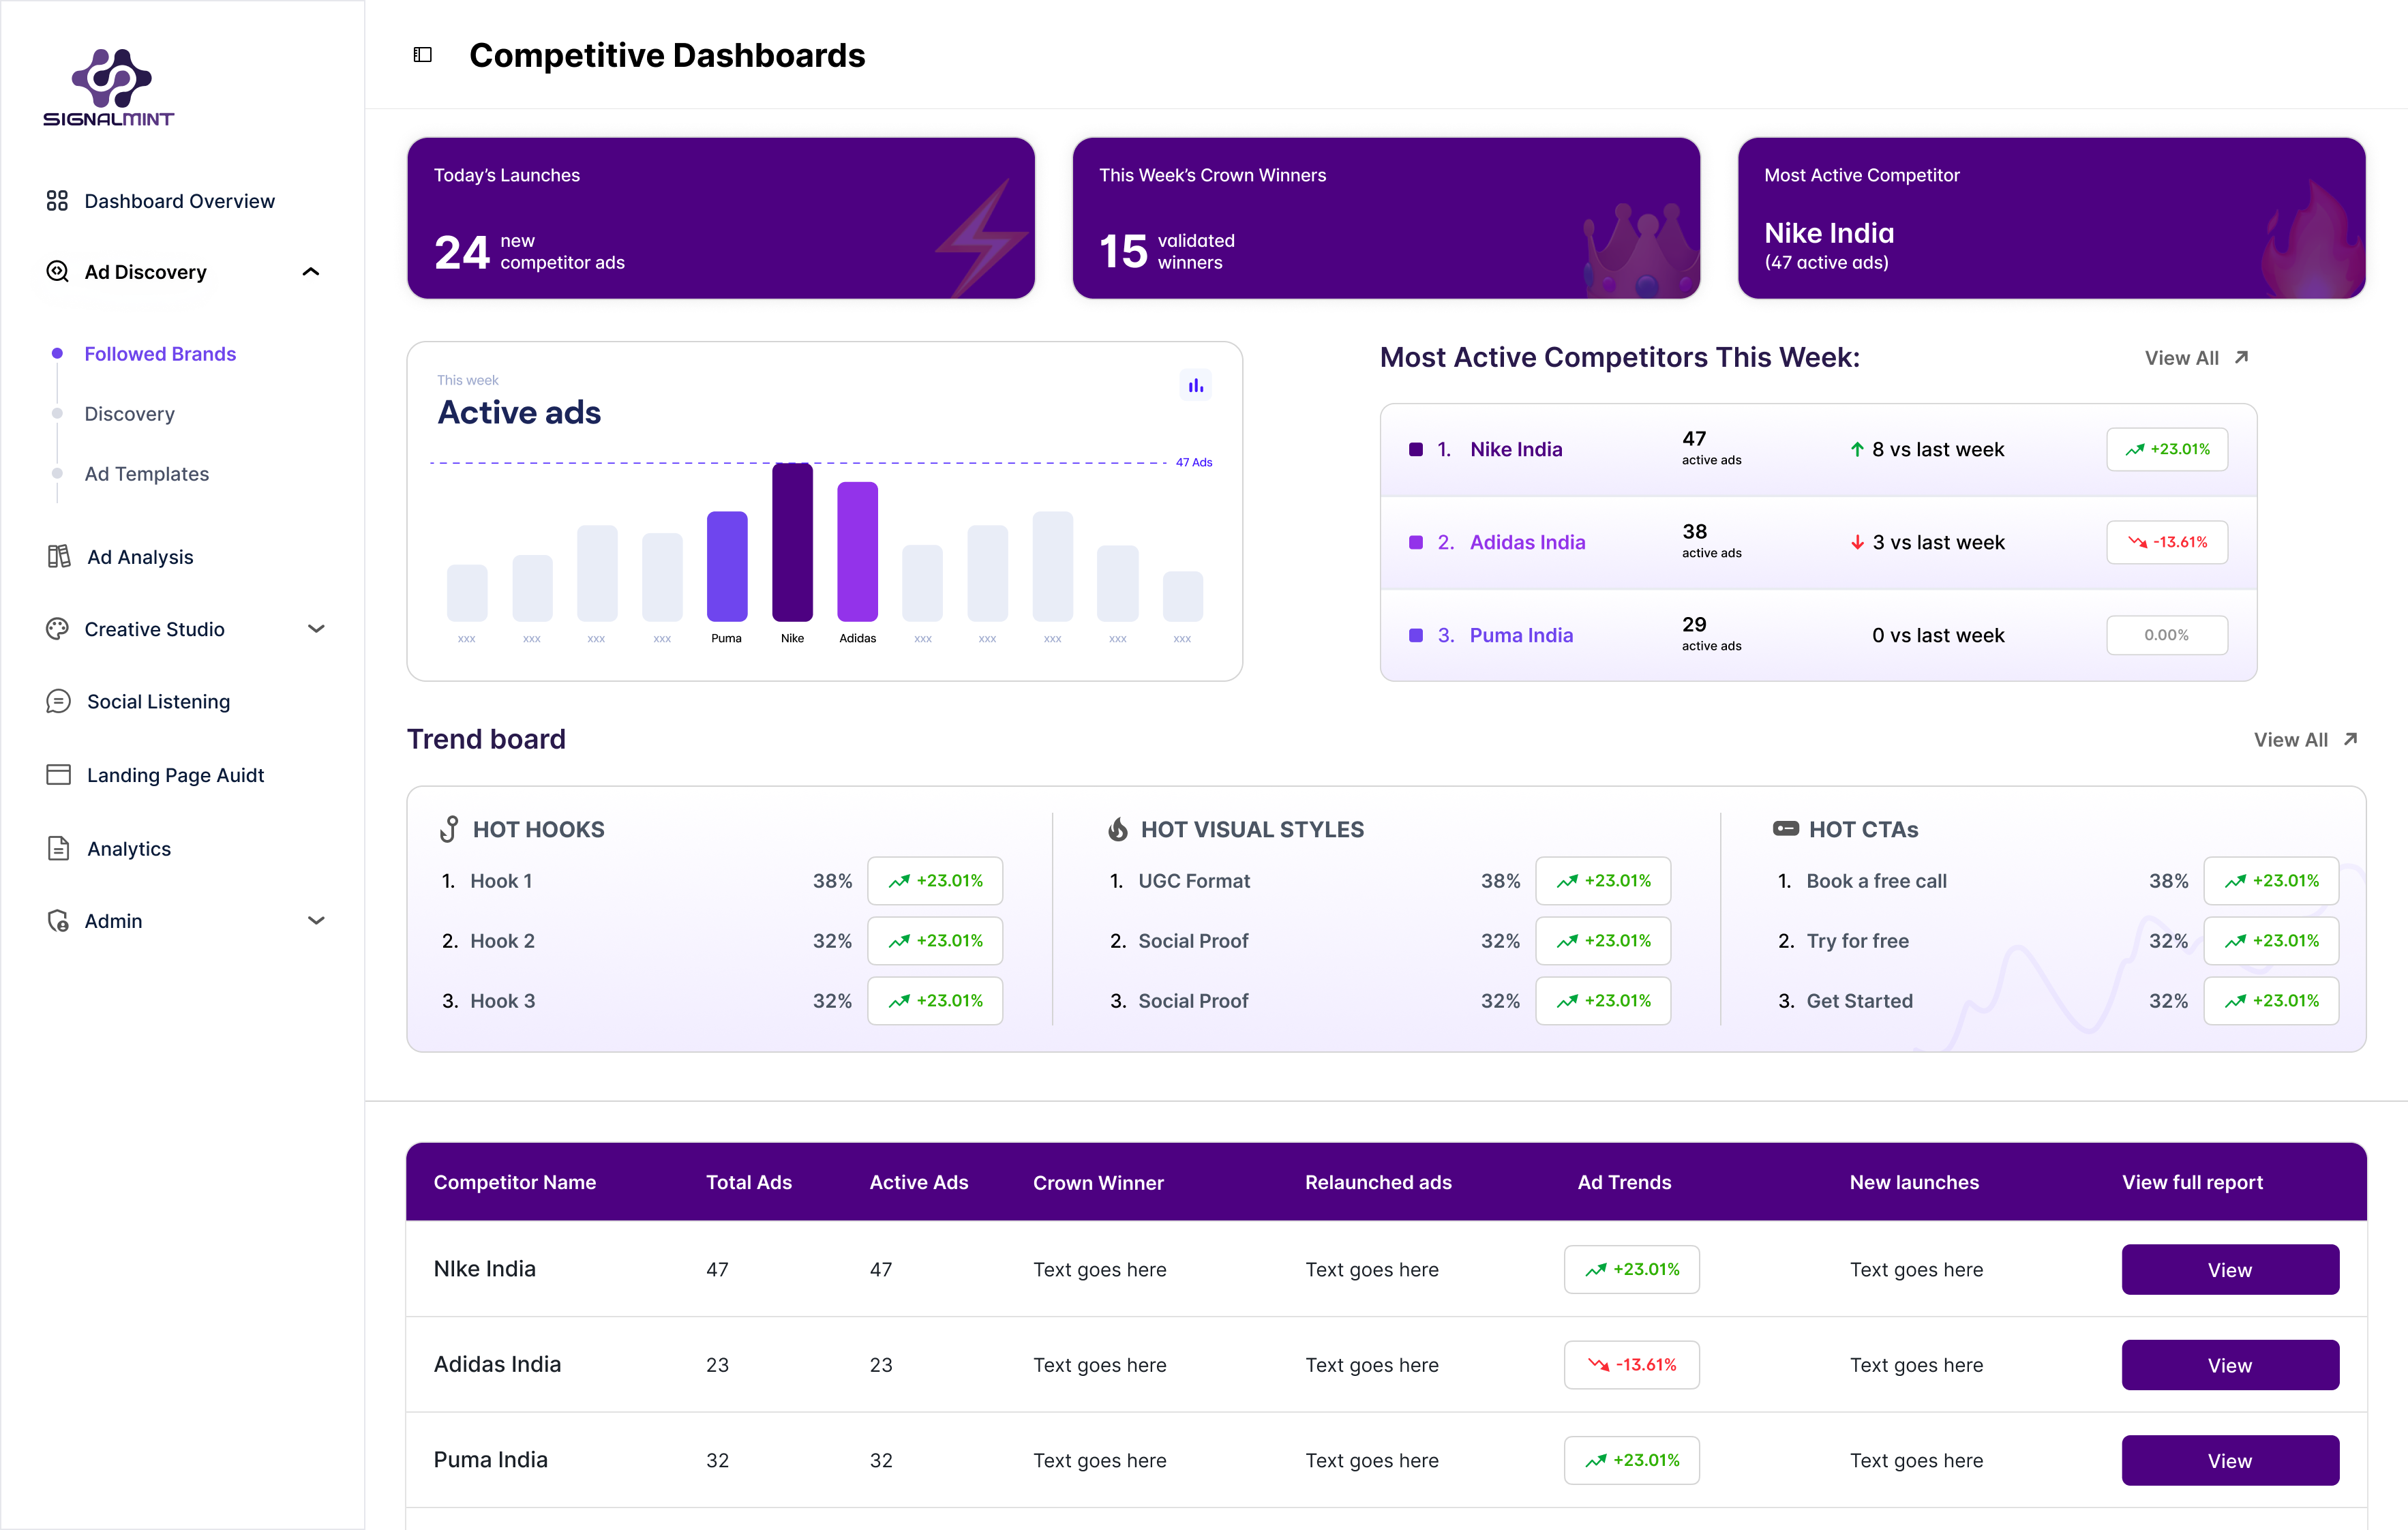Open Dashboard Overview grid icon
Image resolution: width=2408 pixels, height=1530 pixels.
(57, 201)
